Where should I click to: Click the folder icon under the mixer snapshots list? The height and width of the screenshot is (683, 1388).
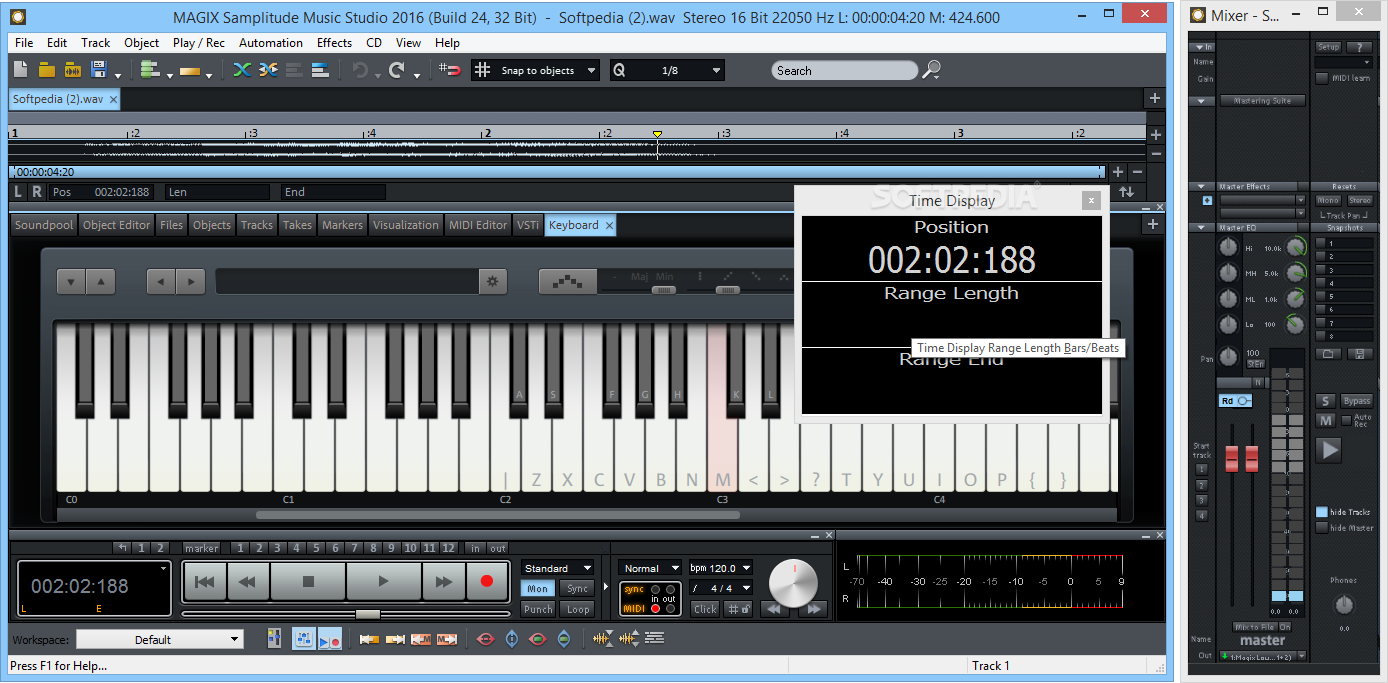click(1328, 353)
